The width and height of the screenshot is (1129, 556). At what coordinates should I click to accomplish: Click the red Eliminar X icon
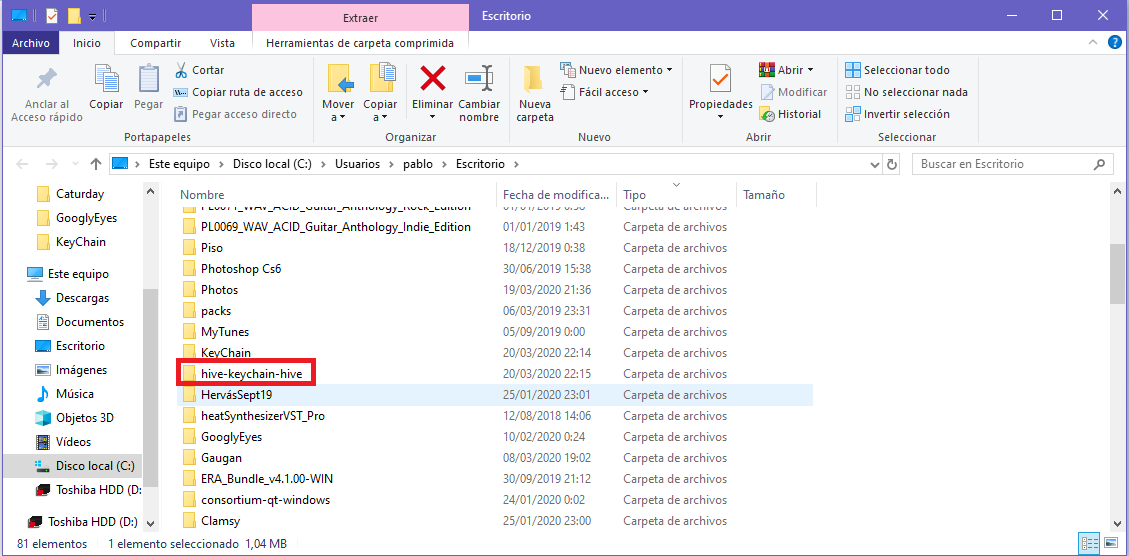432,78
